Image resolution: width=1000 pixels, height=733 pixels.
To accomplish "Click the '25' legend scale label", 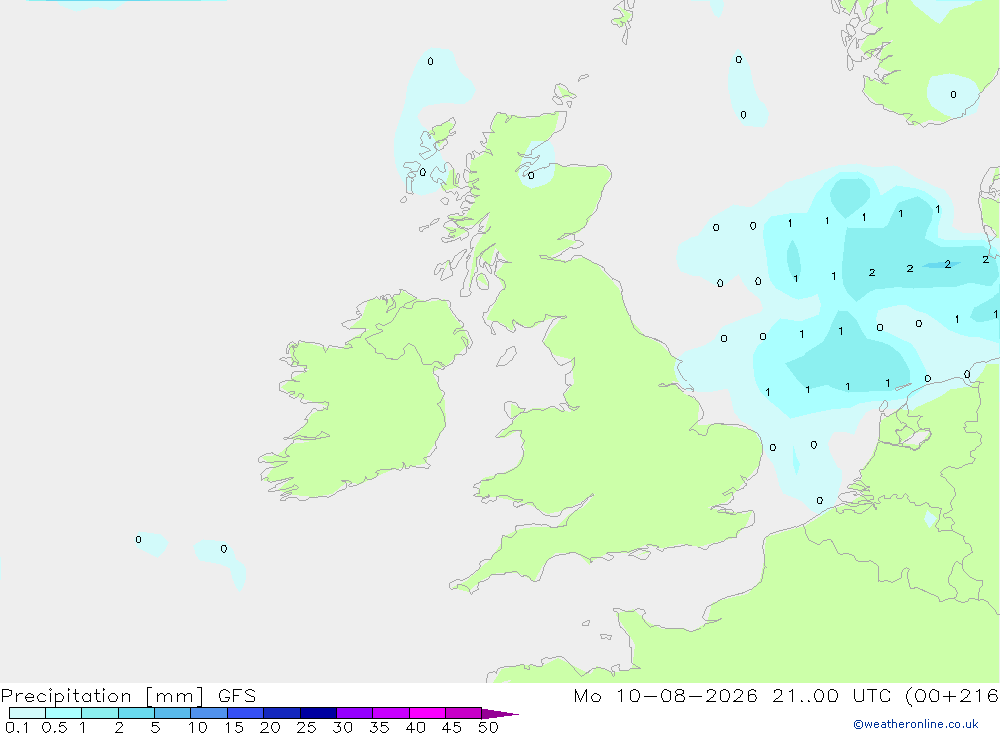I will tap(306, 727).
